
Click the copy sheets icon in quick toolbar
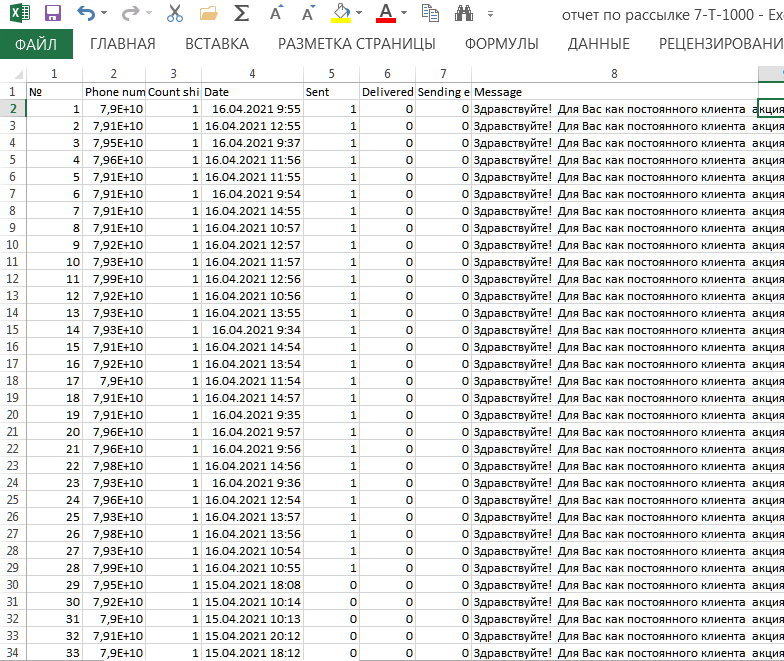(430, 14)
